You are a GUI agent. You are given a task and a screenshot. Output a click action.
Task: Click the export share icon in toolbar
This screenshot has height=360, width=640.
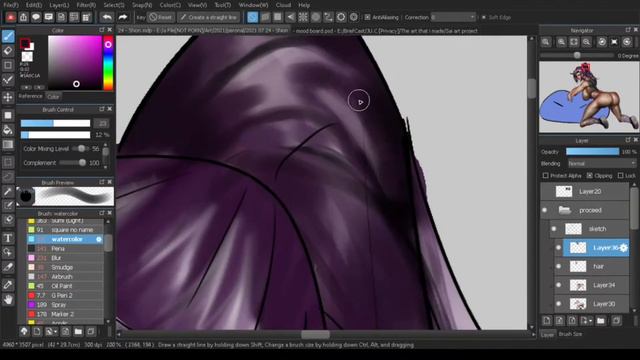(24, 17)
